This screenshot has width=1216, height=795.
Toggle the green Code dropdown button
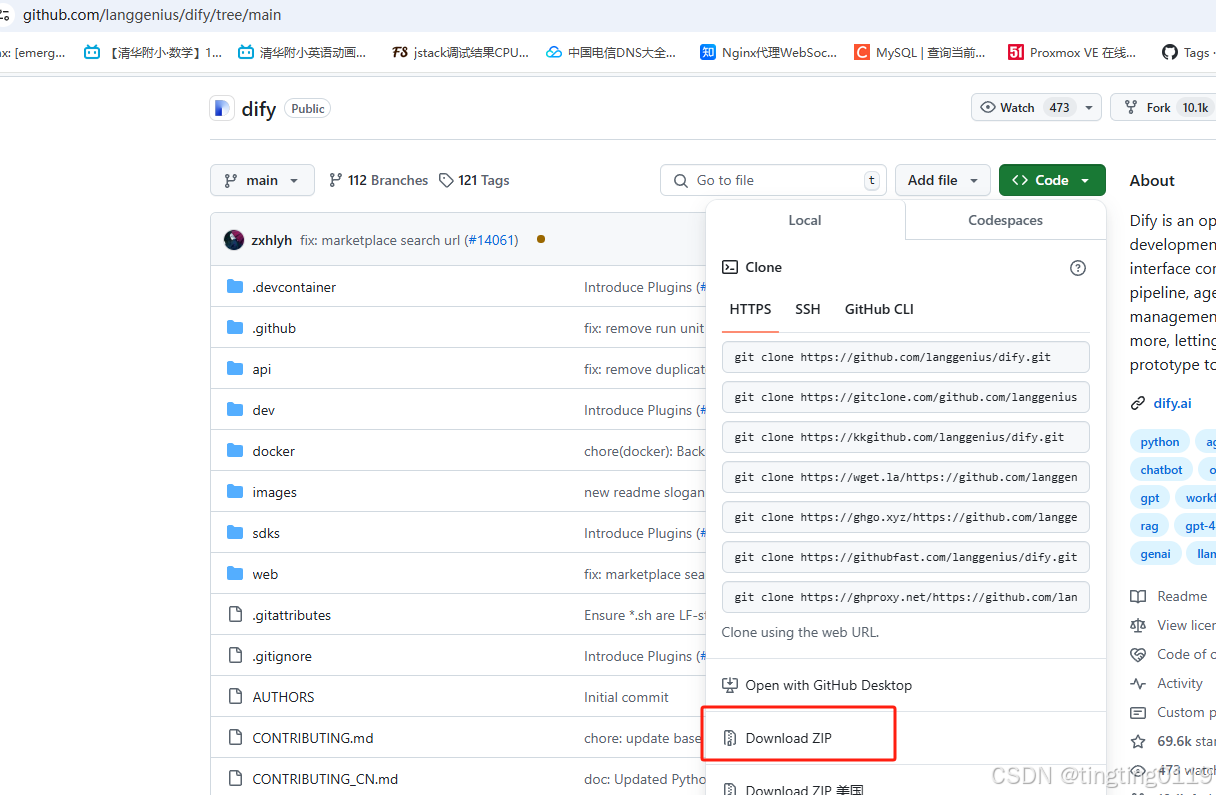point(1052,180)
